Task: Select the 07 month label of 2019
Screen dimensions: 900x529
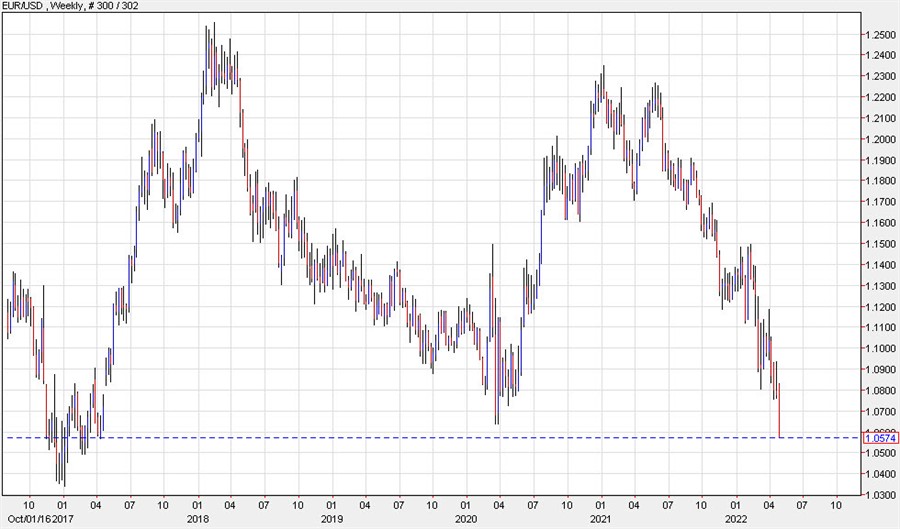Action: pyautogui.click(x=398, y=506)
